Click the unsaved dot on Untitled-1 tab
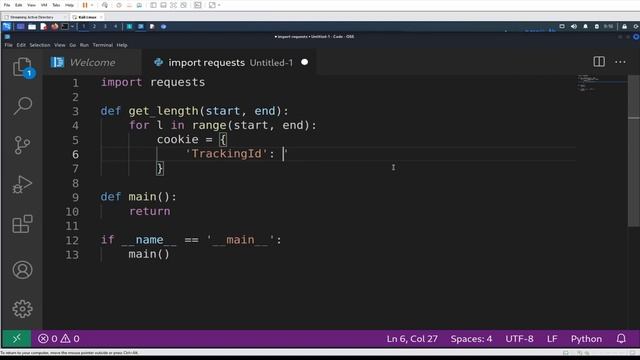Viewport: 640px width, 360px height. pos(304,62)
